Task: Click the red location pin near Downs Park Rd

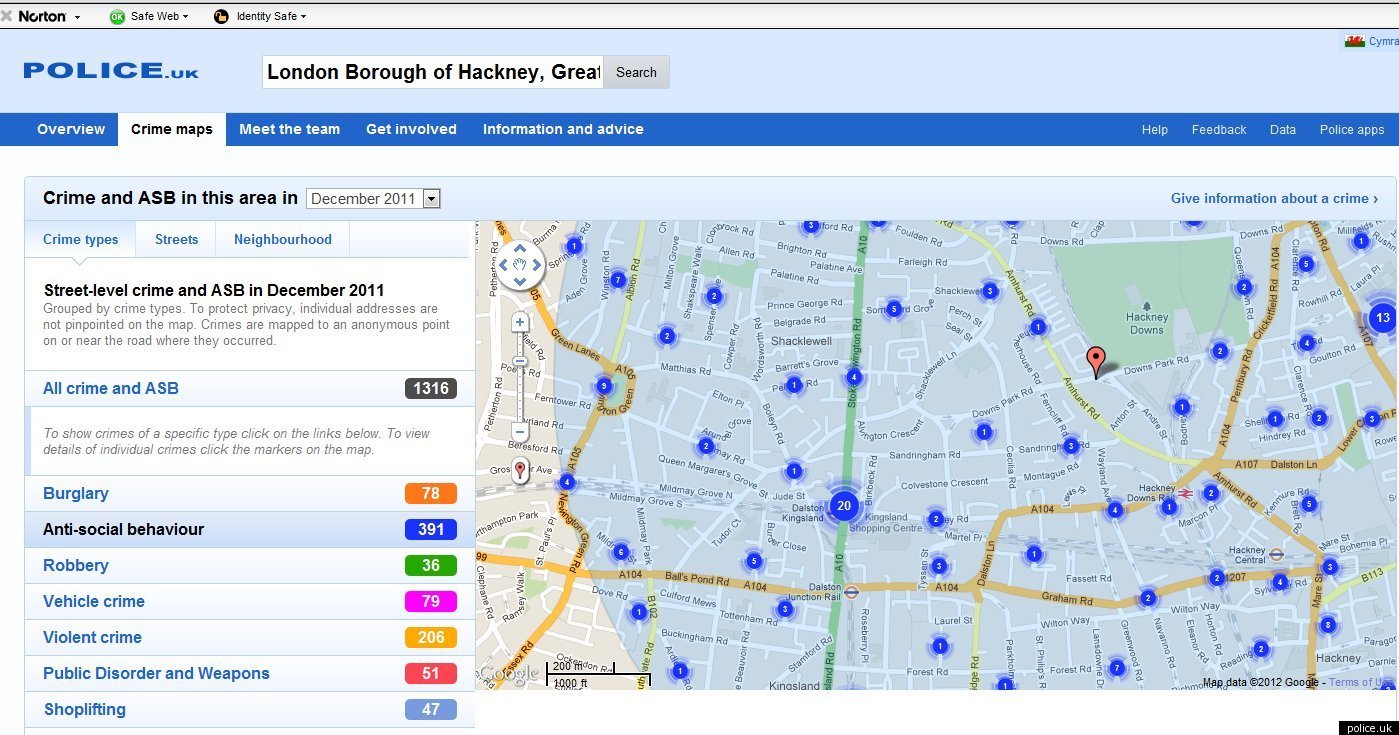Action: pyautogui.click(x=1096, y=363)
